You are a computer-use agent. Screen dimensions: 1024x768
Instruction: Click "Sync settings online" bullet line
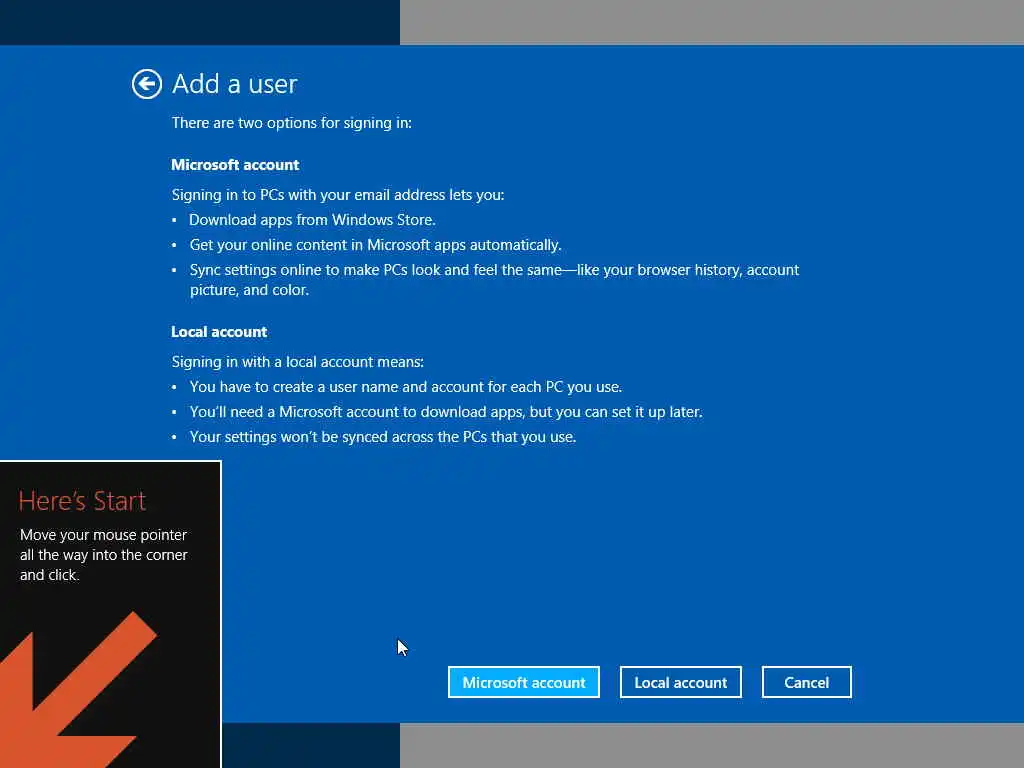(494, 280)
